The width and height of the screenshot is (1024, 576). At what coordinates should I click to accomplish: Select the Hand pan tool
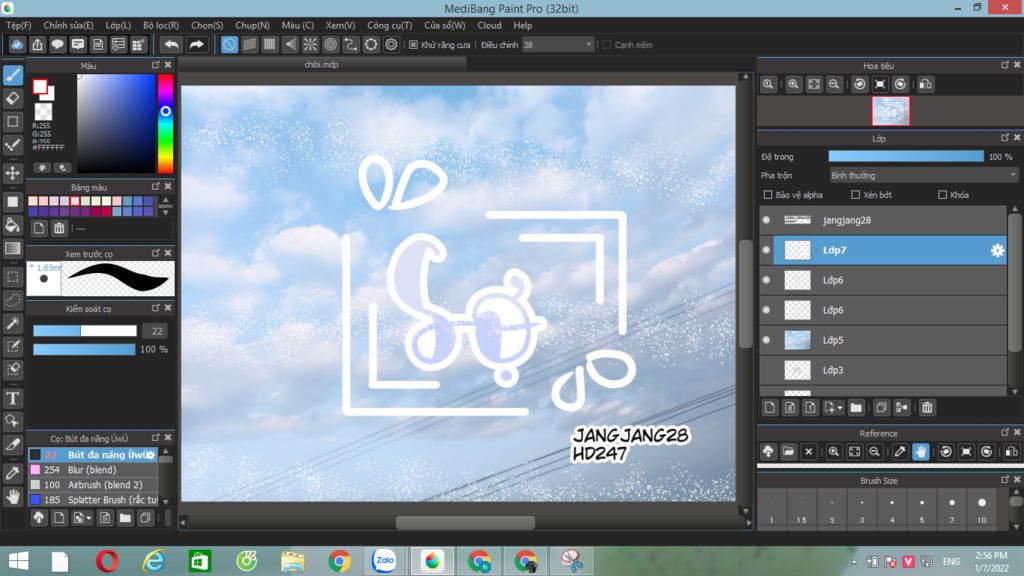pos(12,496)
